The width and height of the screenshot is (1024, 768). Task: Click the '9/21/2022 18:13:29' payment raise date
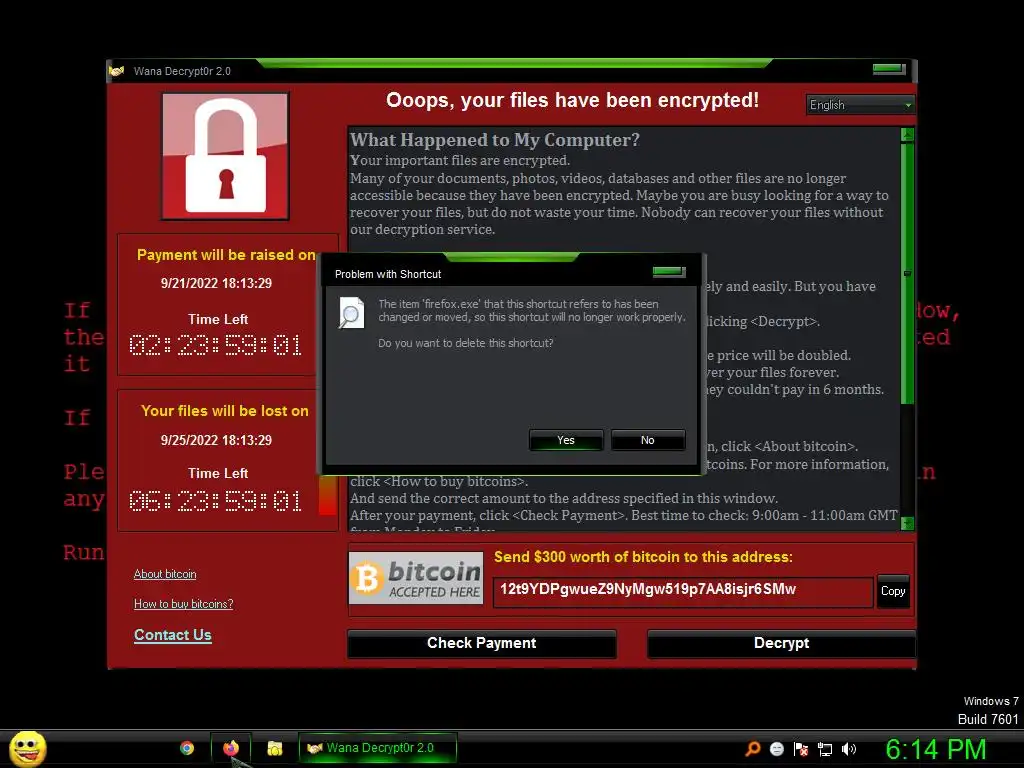pyautogui.click(x=216, y=283)
